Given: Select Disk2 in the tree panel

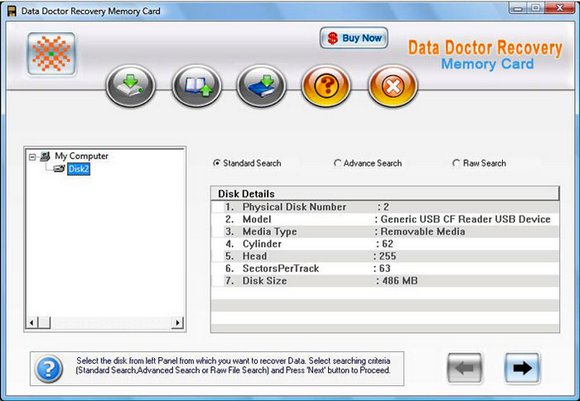Looking at the screenshot, I should click(x=78, y=169).
